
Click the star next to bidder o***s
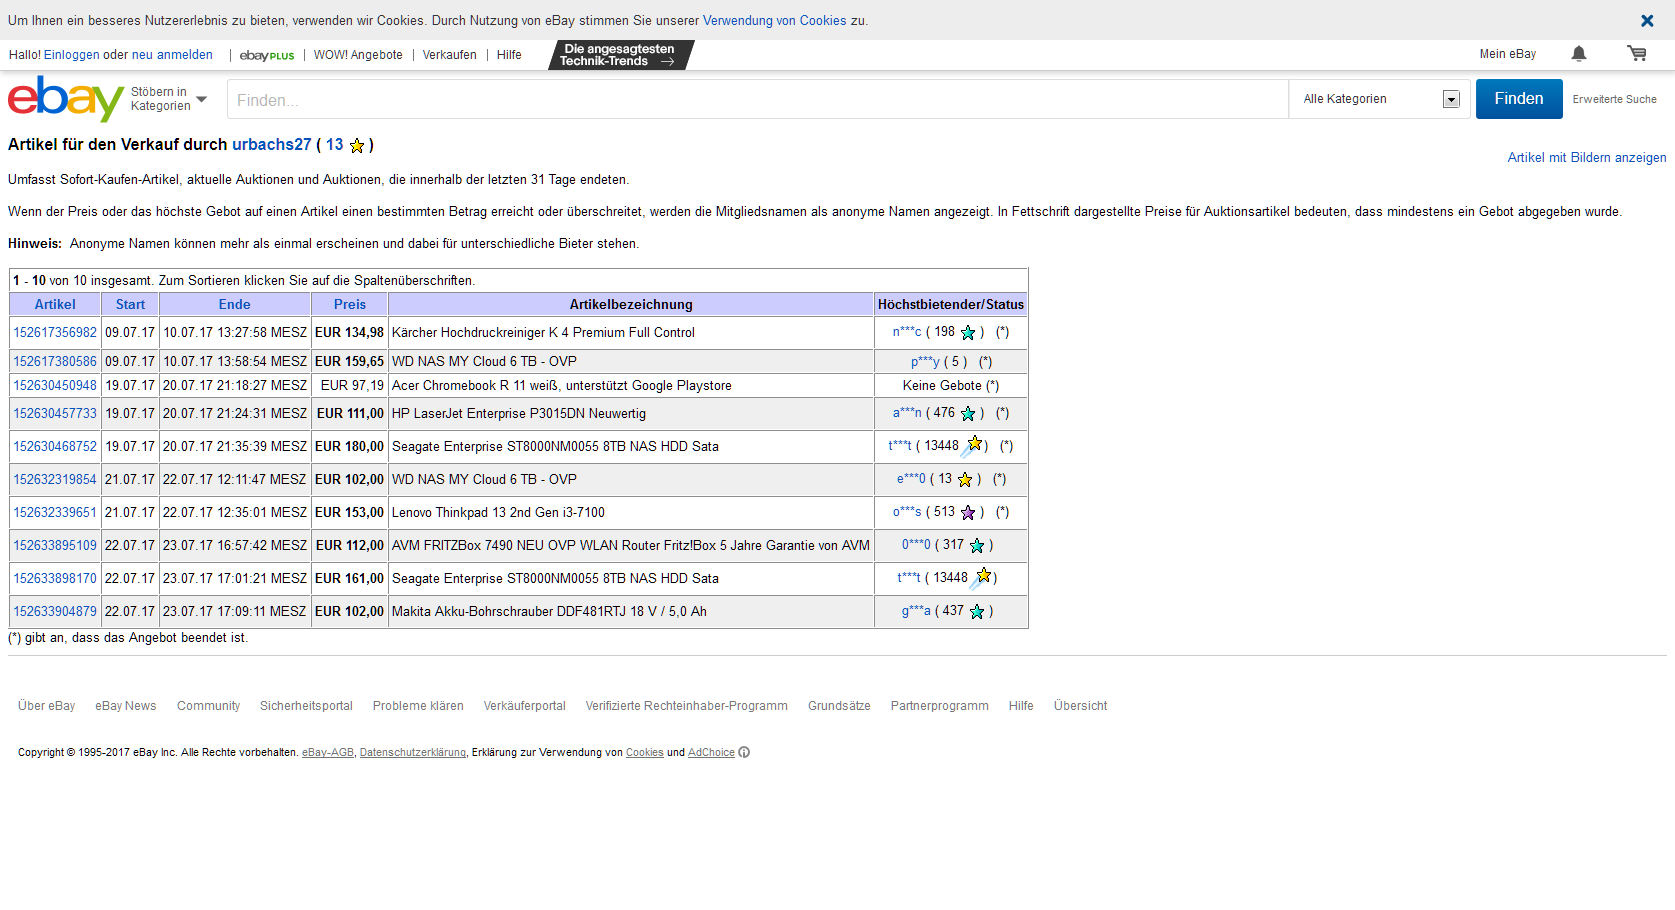968,513
